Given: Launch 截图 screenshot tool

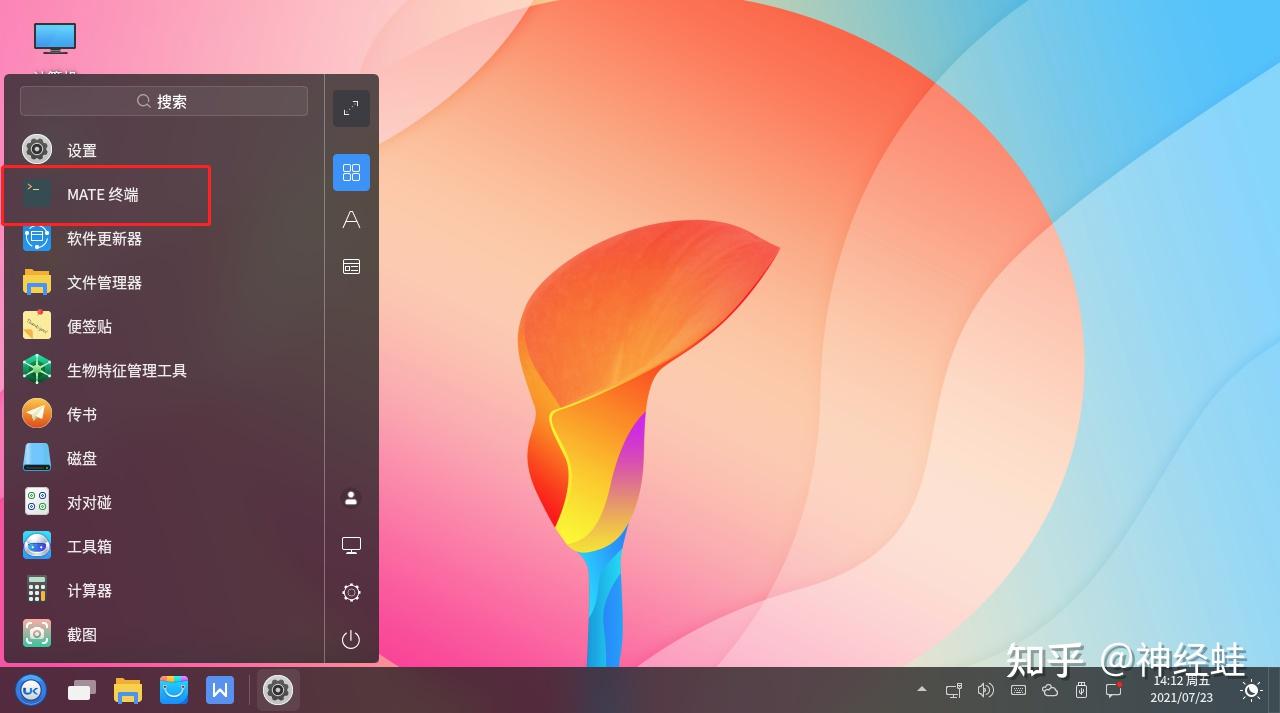Looking at the screenshot, I should (x=164, y=634).
